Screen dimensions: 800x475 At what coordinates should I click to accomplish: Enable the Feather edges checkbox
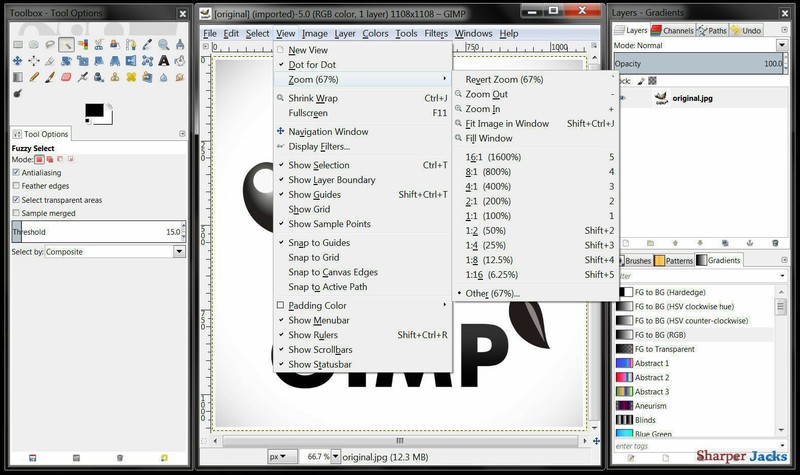pyautogui.click(x=16, y=186)
